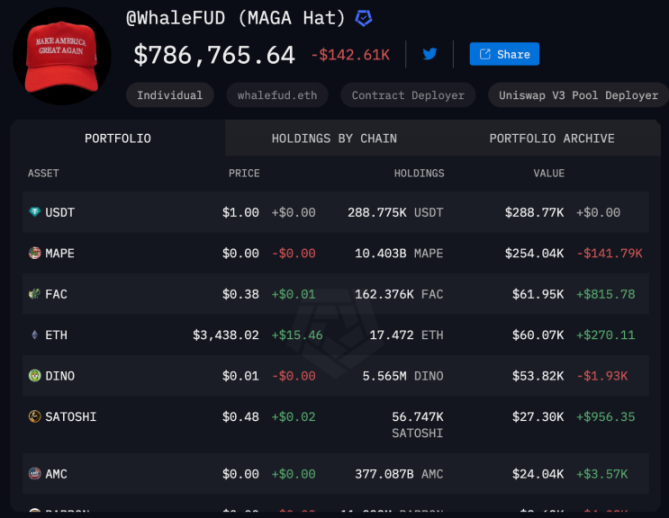Click the $254.04K MAPE value
669x518 pixels.
(534, 253)
